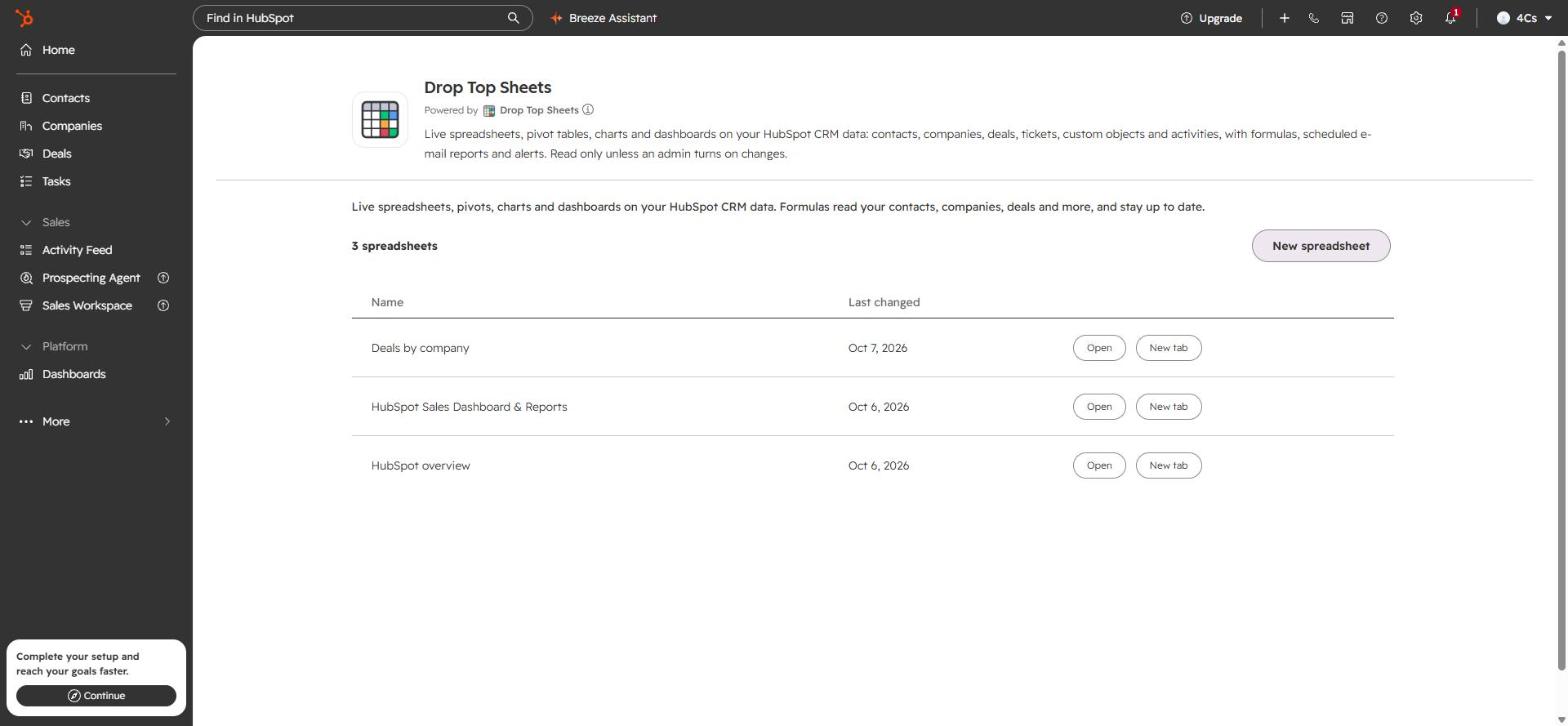The image size is (1568, 726).
Task: Open HubSpot overview in new tab
Action: [x=1168, y=466]
